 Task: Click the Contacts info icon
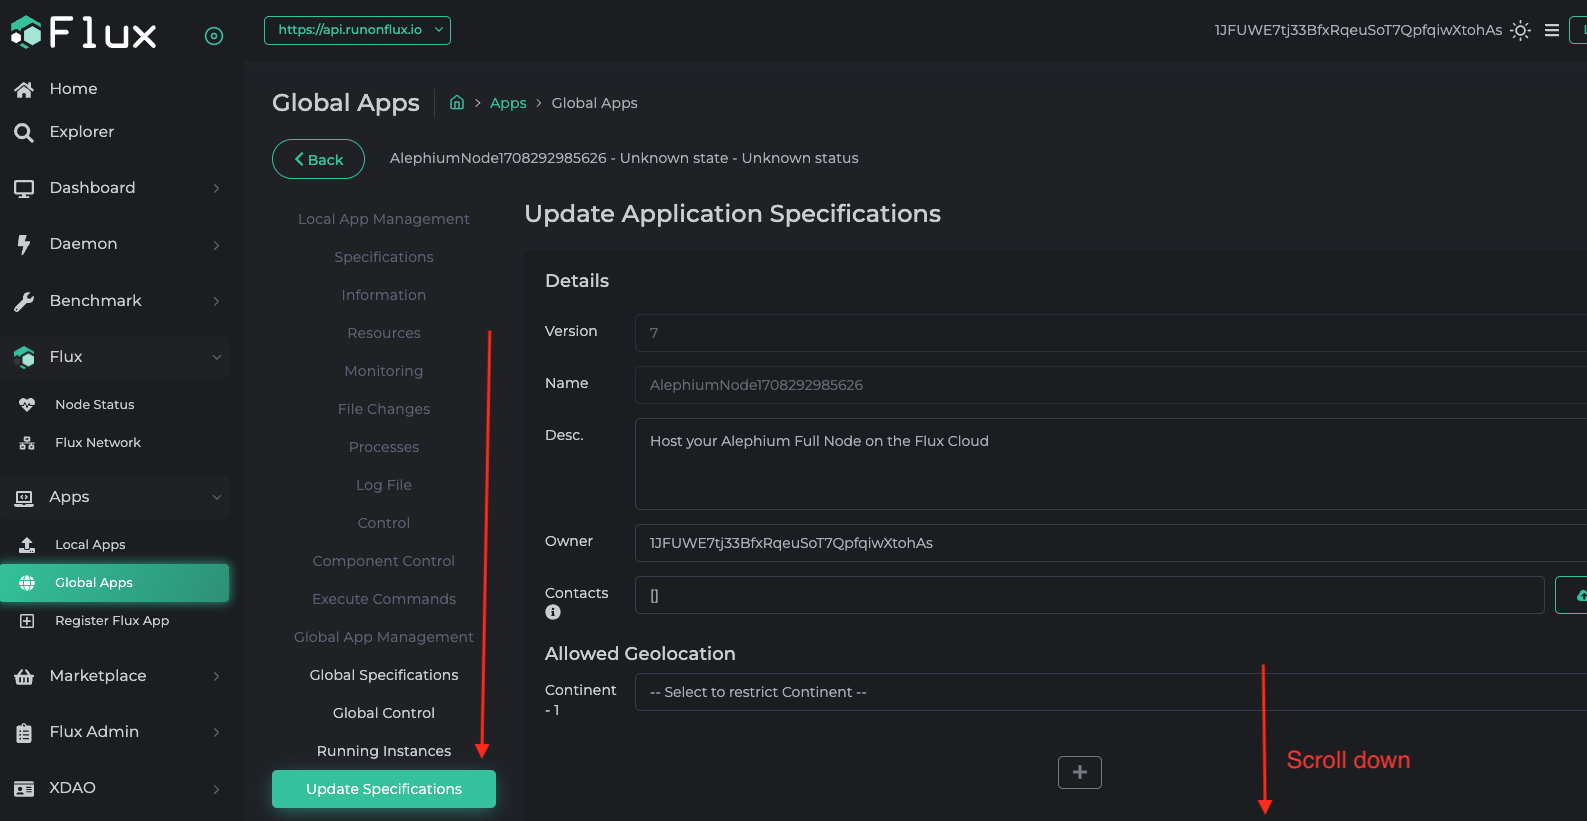(x=553, y=612)
